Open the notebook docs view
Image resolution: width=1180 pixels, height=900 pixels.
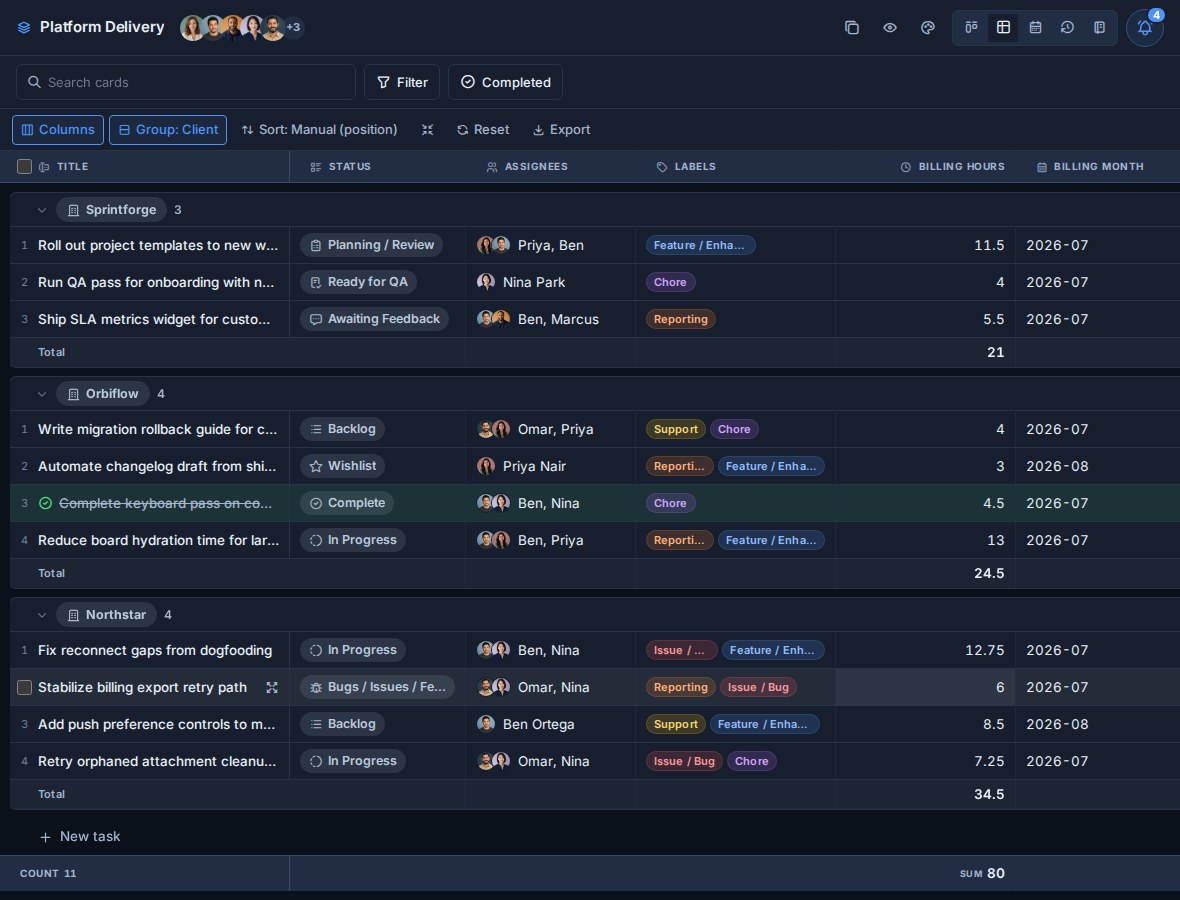coord(1099,28)
